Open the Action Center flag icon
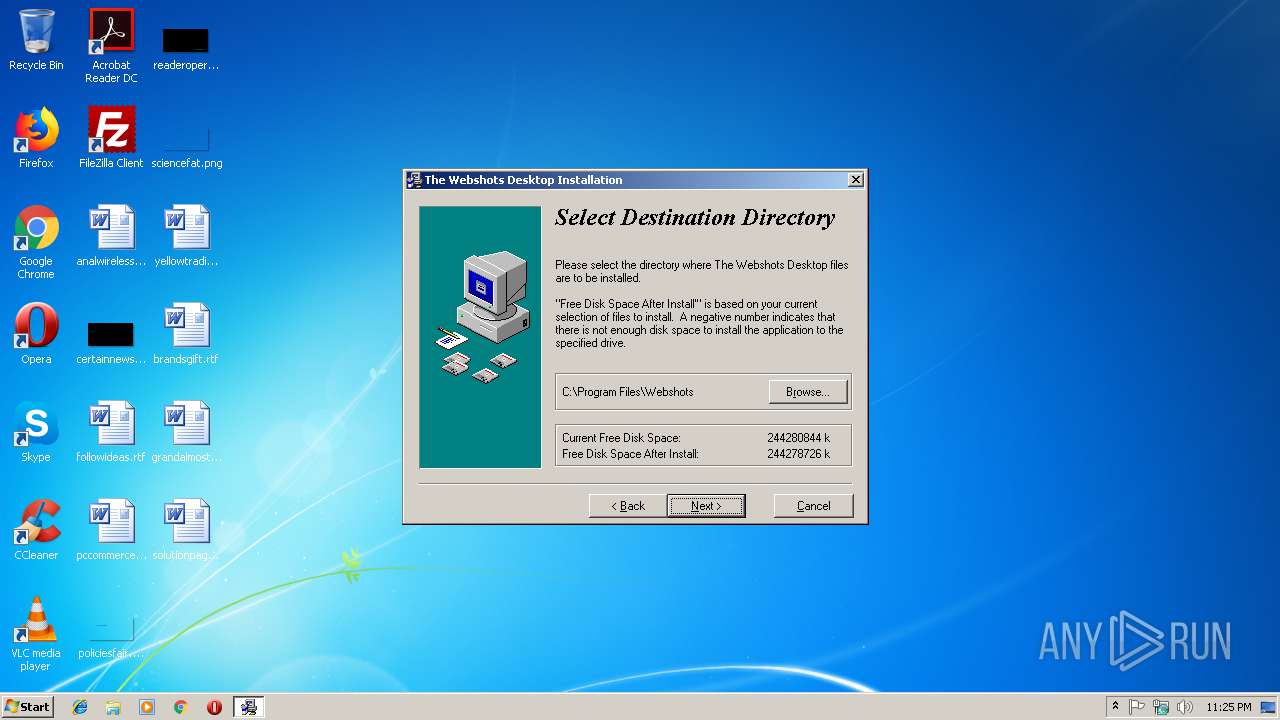Image resolution: width=1280 pixels, height=720 pixels. click(1137, 707)
